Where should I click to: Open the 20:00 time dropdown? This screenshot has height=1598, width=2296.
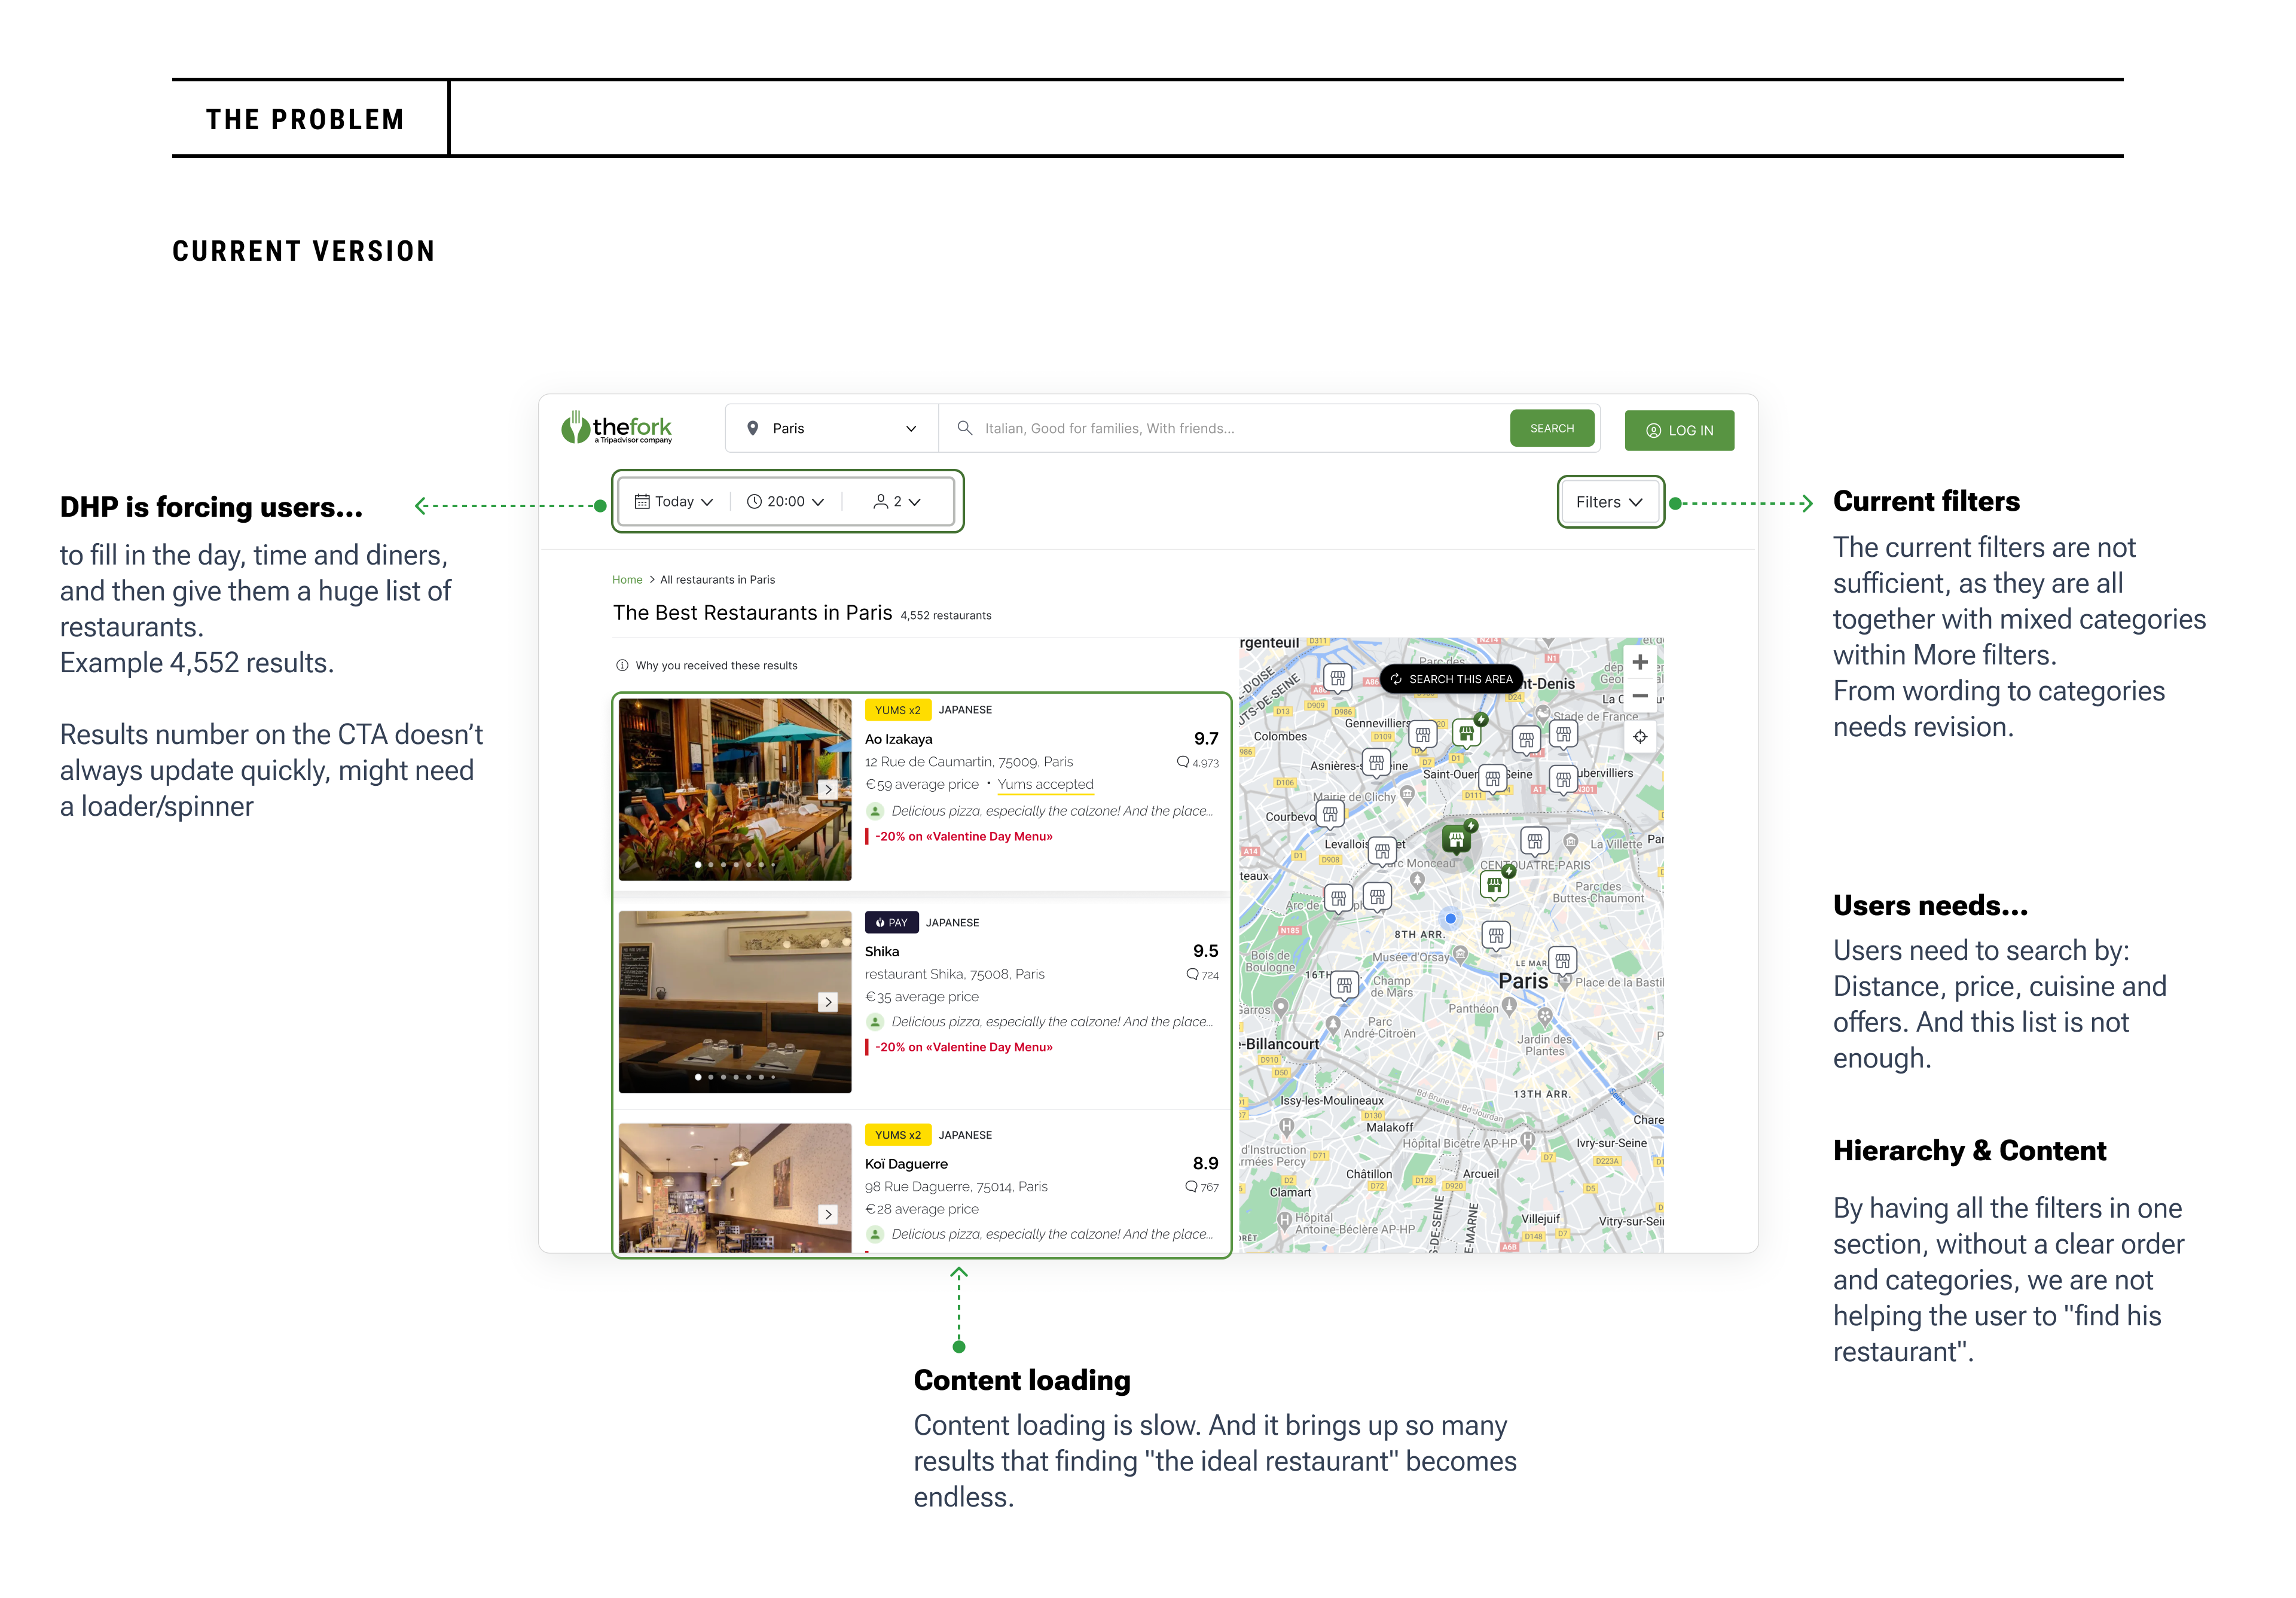[786, 502]
